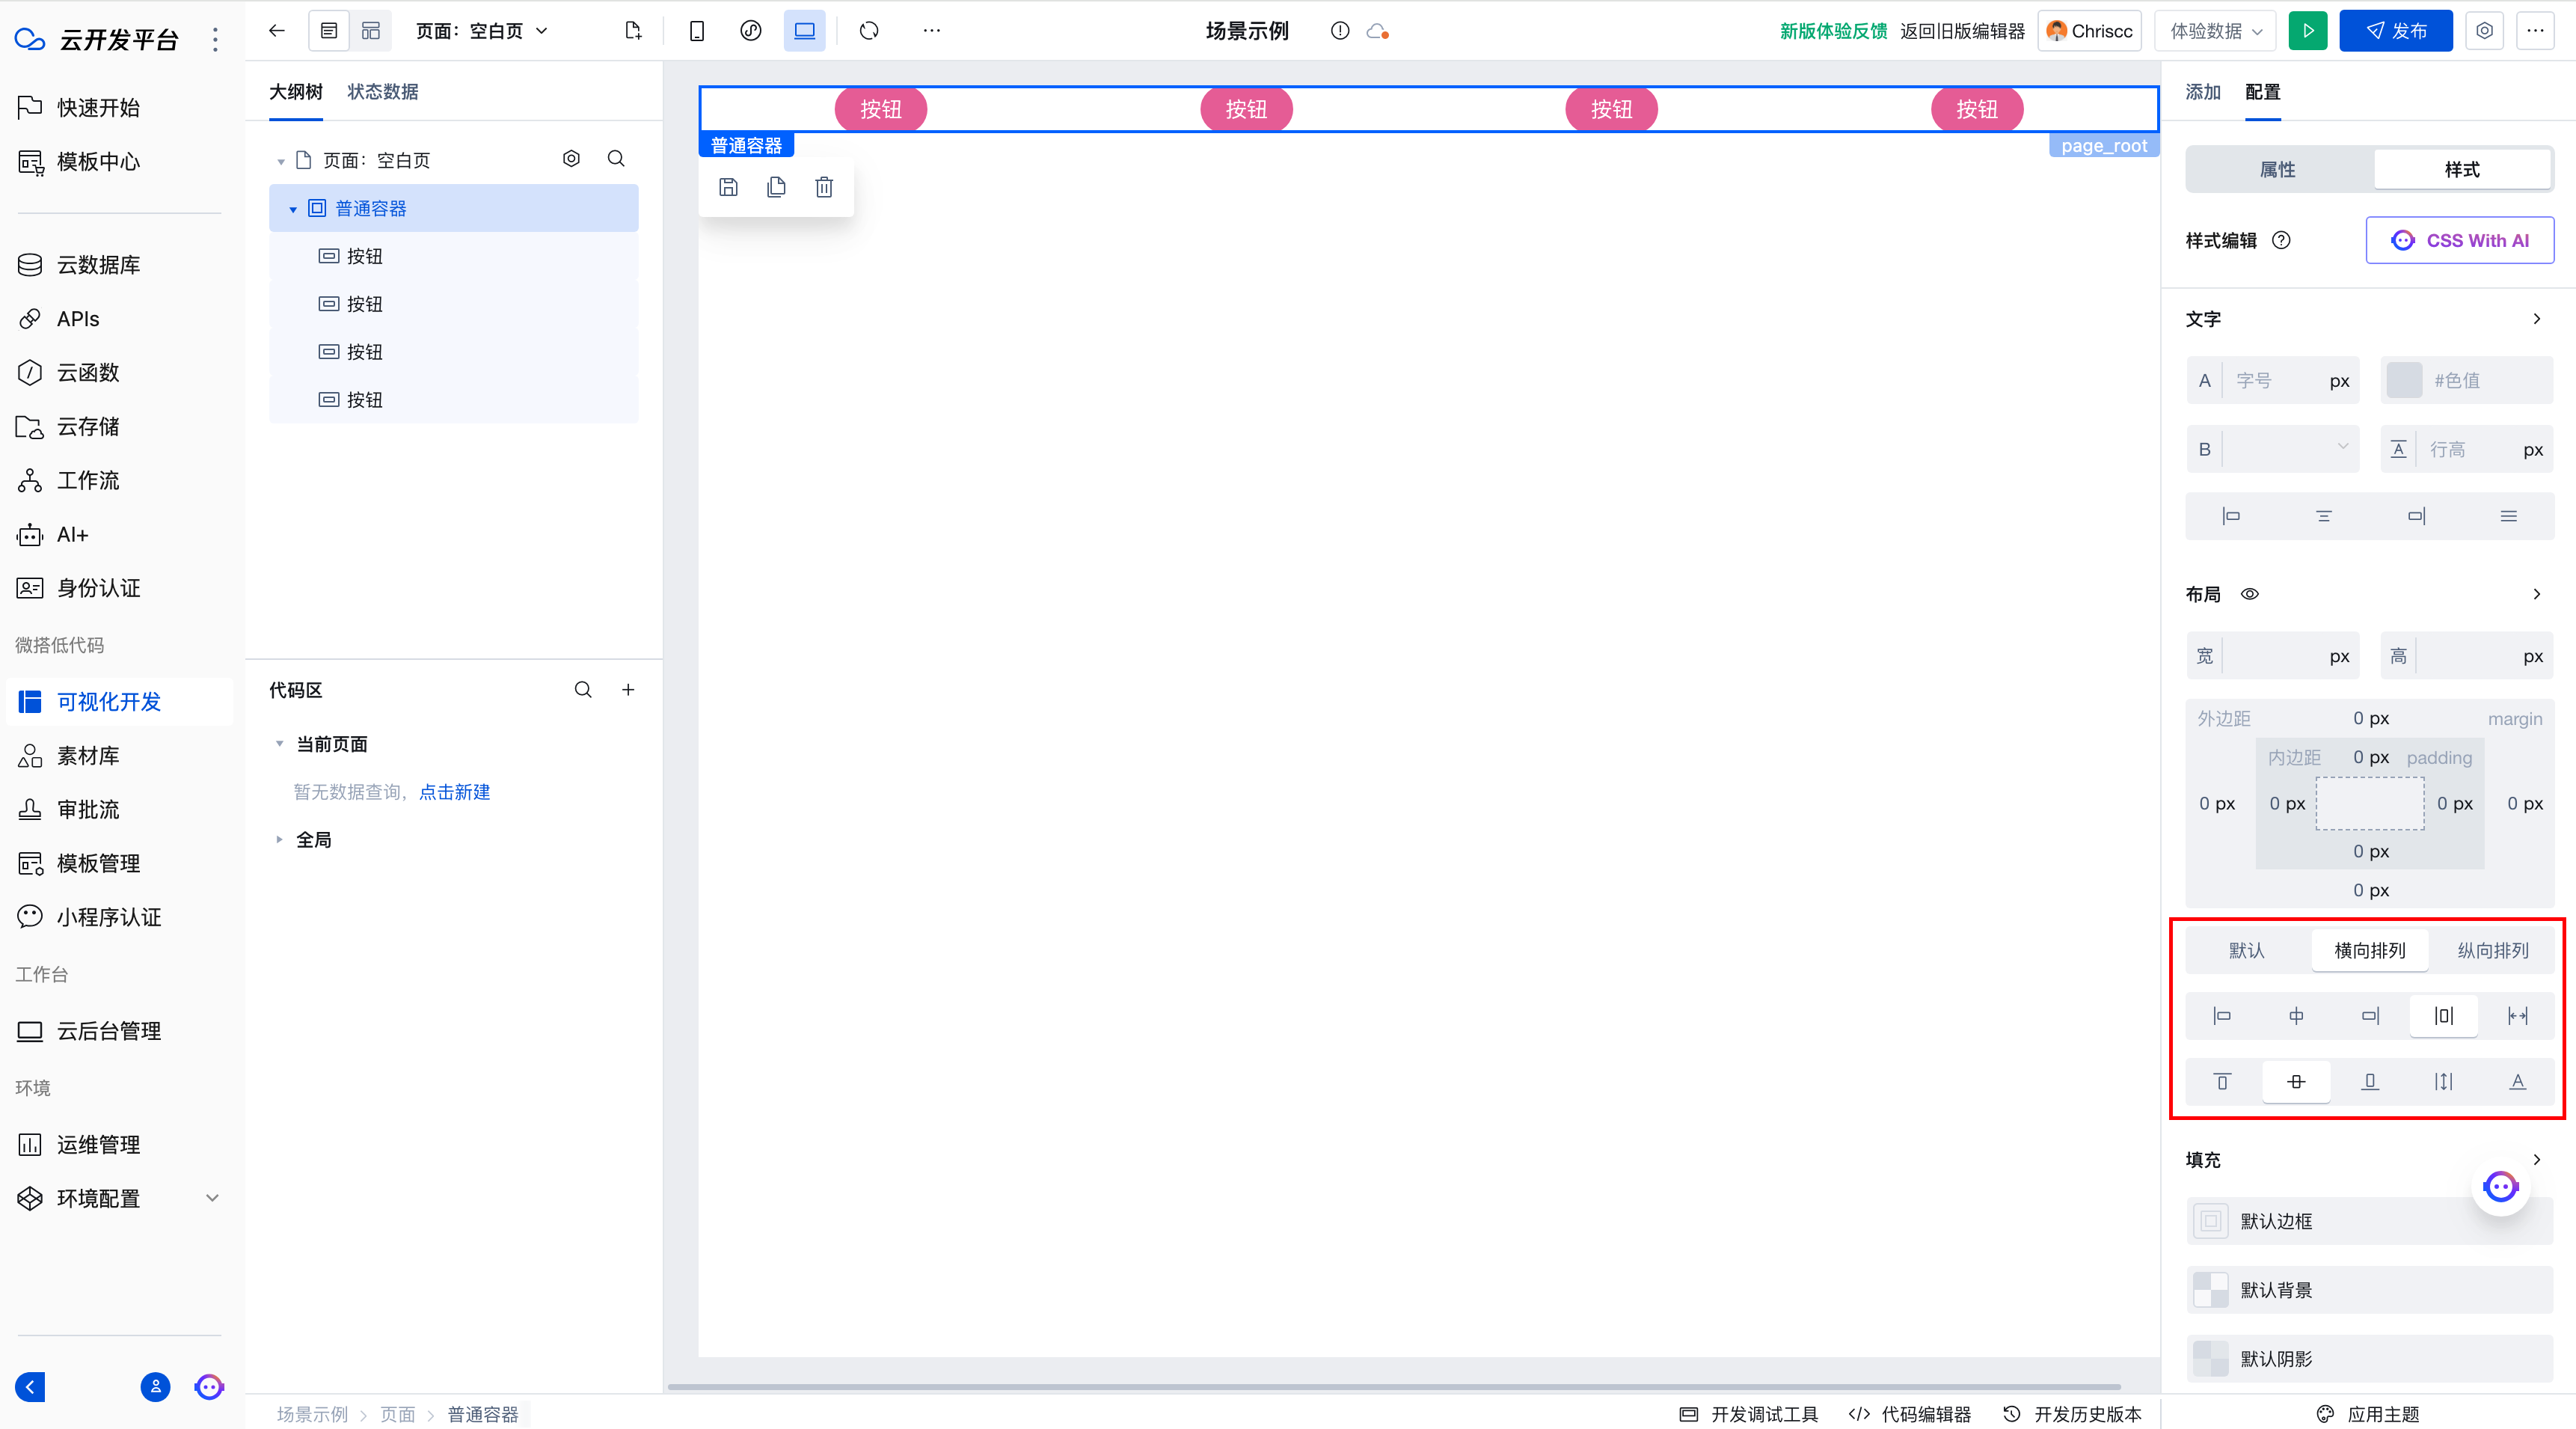2576x1429 pixels.
Task: Search the 代码区 with magnifier icon
Action: pyautogui.click(x=583, y=690)
